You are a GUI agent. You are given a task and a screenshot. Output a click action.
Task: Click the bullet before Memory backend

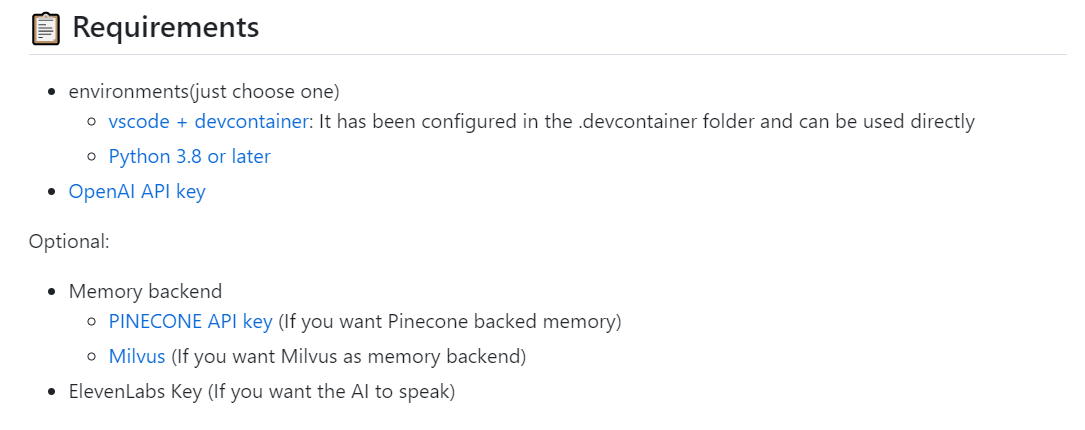coord(52,293)
